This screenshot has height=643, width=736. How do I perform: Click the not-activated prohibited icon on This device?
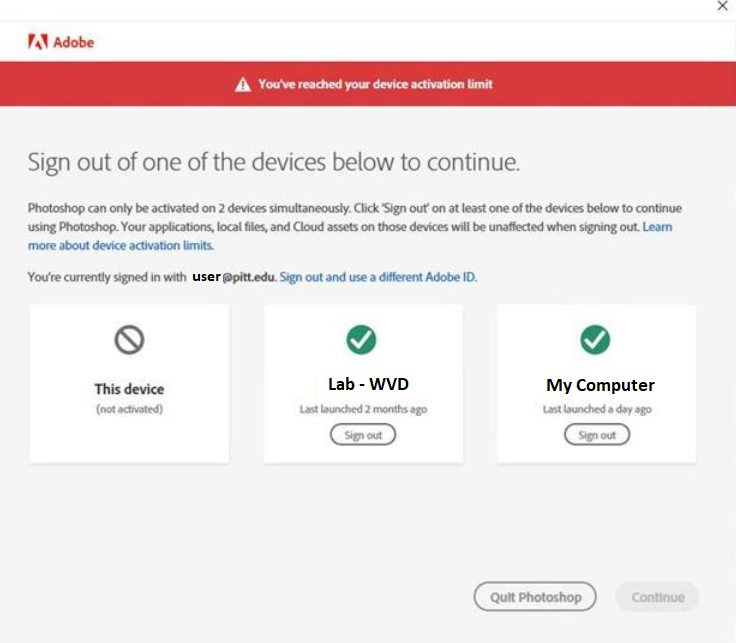[x=130, y=340]
